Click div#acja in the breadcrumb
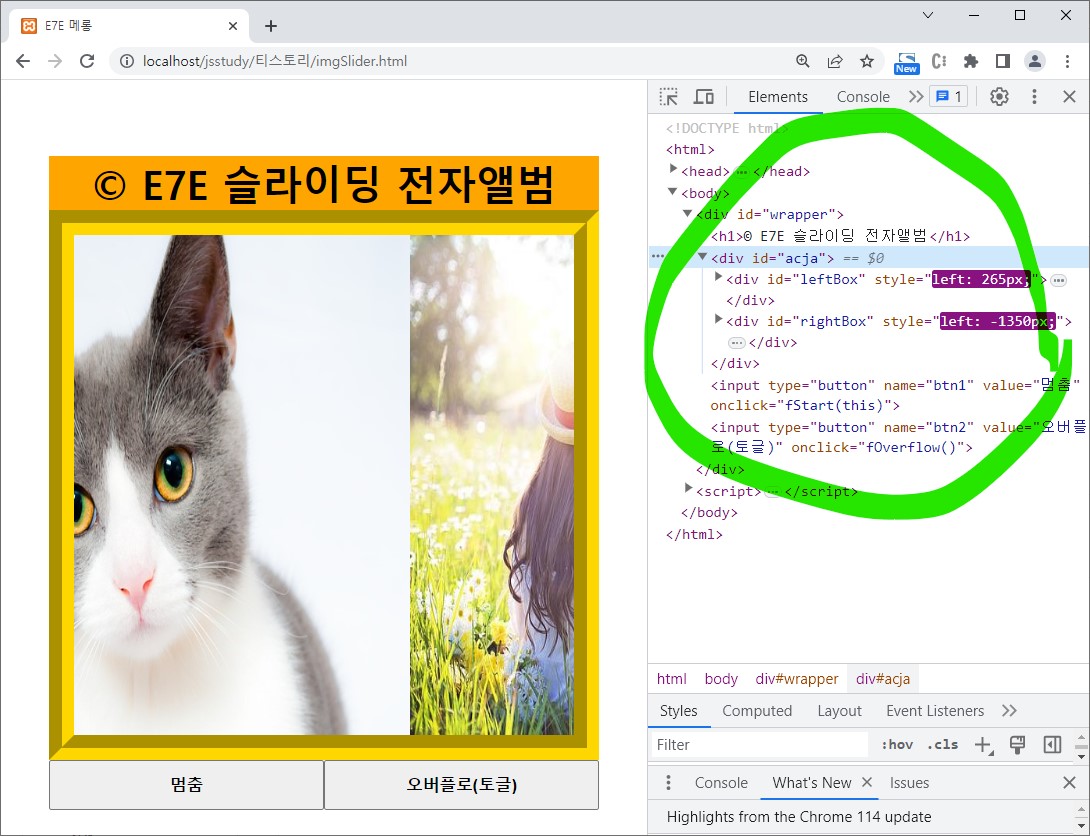Image resolution: width=1090 pixels, height=836 pixels. (883, 679)
